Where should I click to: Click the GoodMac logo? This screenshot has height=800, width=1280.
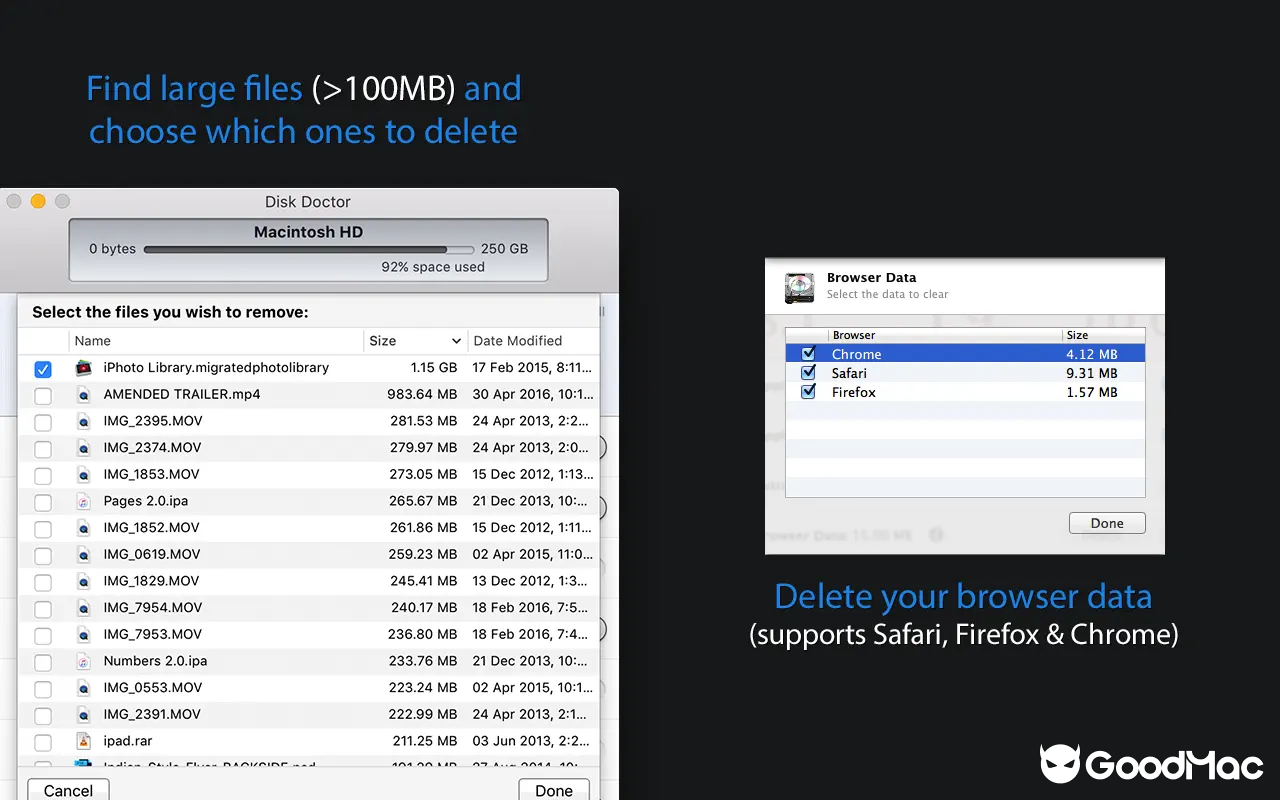[1150, 764]
